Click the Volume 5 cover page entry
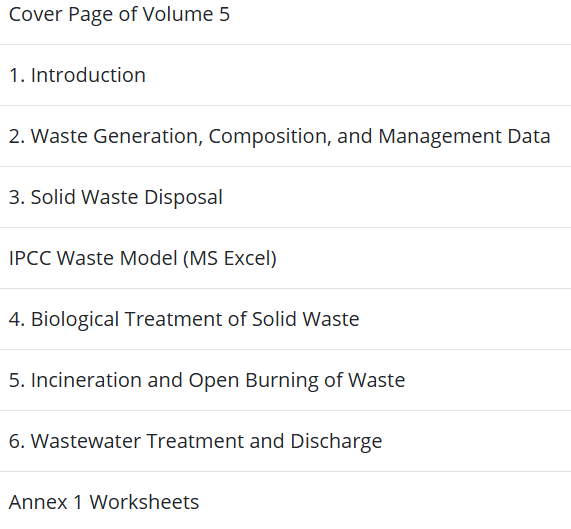571x529 pixels. [119, 15]
